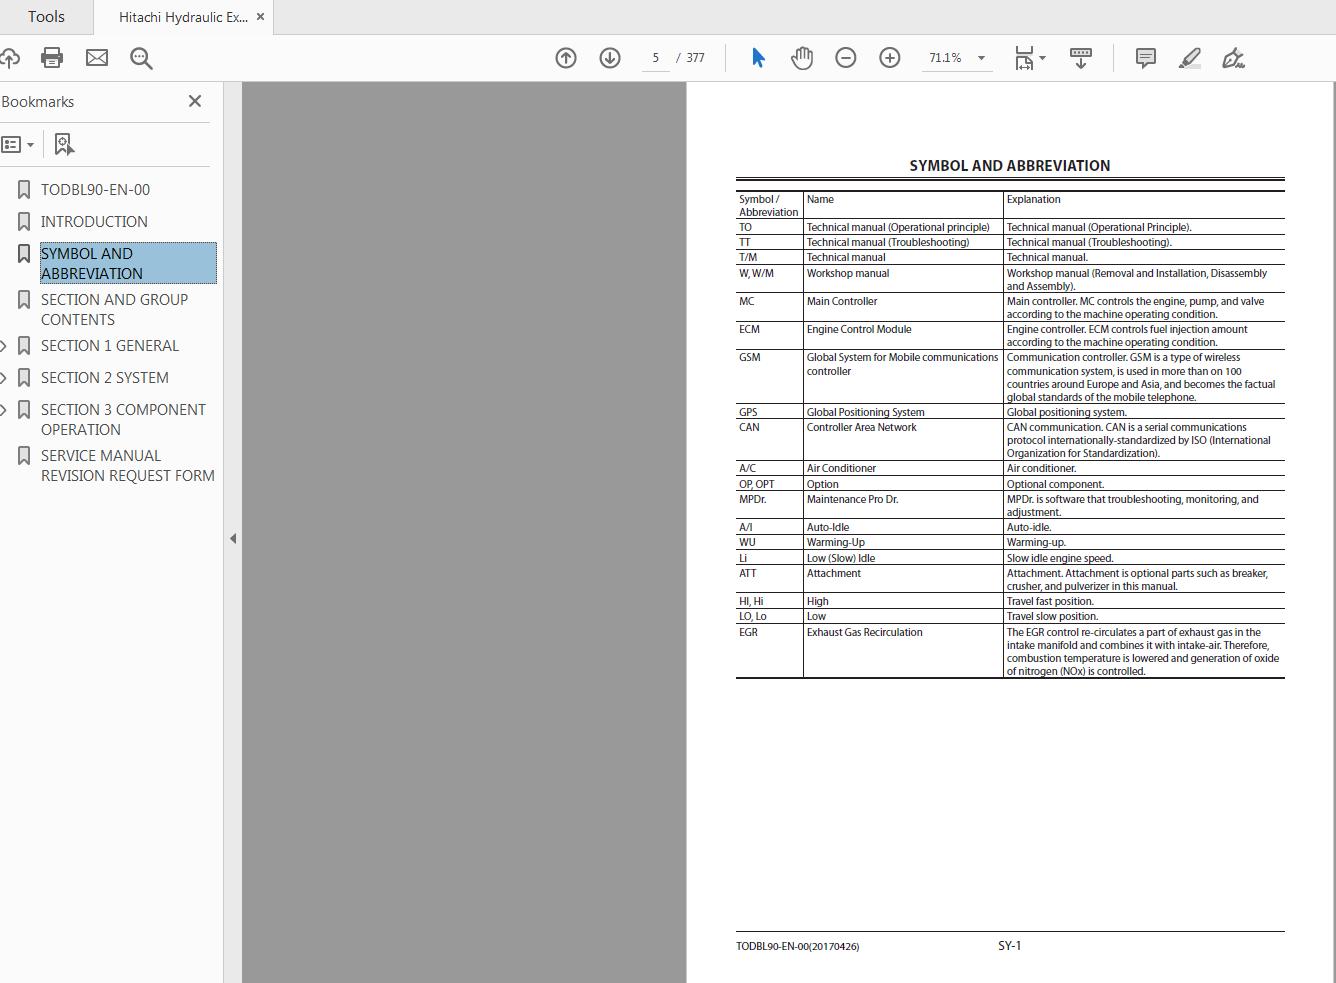Viewport: 1336px width, 983px height.
Task: Open SECTION 2 SYSTEM bookmark
Action: [105, 378]
